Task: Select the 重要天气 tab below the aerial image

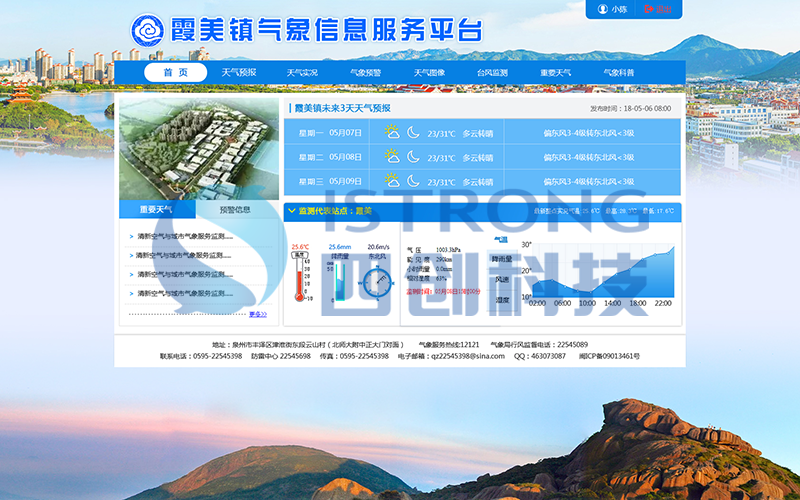Action: click(157, 209)
